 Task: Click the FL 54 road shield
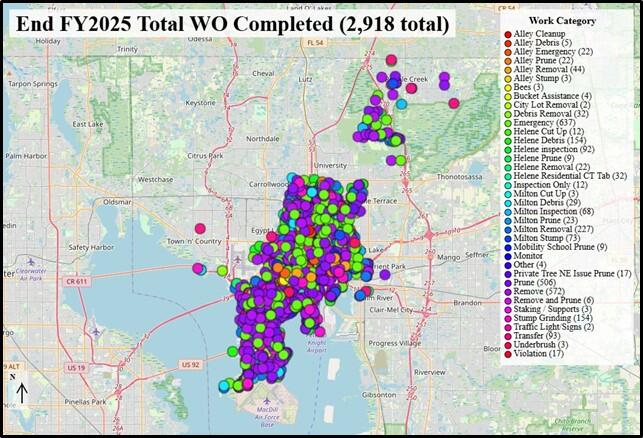(315, 42)
